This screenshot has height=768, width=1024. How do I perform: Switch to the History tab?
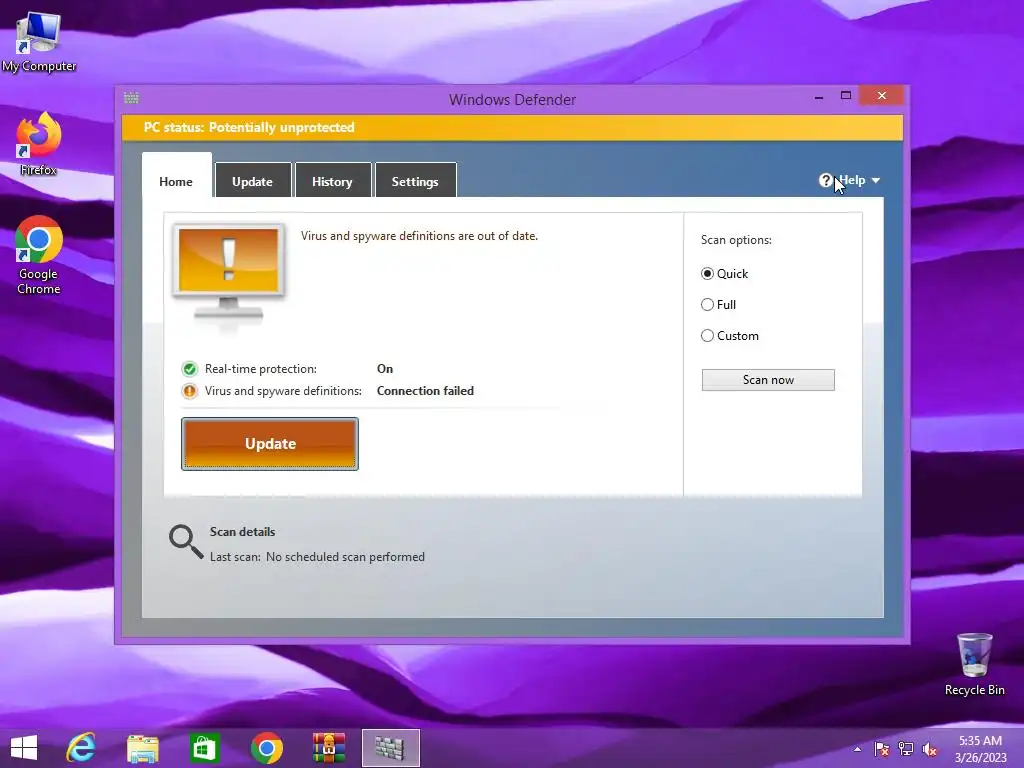[x=333, y=180]
